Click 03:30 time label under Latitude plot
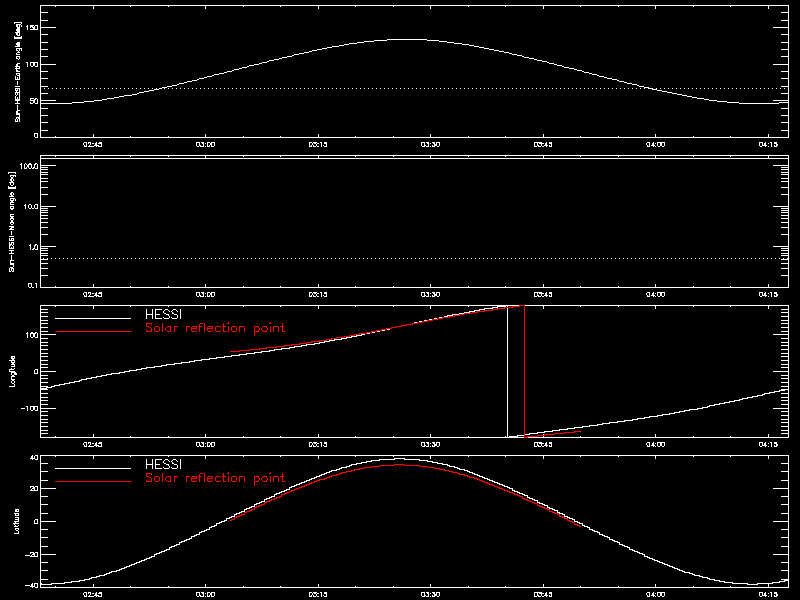 click(x=430, y=595)
